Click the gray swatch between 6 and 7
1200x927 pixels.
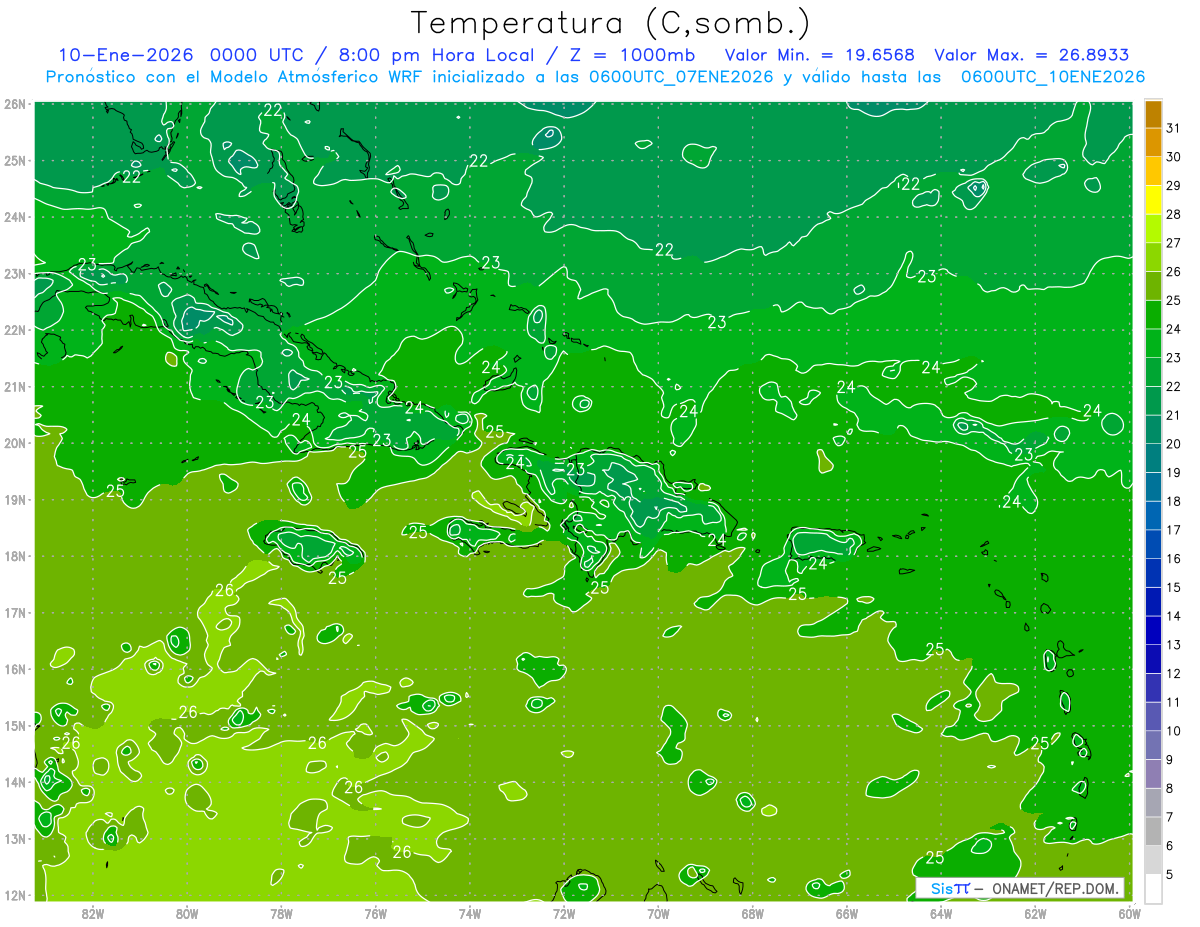coord(1153,831)
